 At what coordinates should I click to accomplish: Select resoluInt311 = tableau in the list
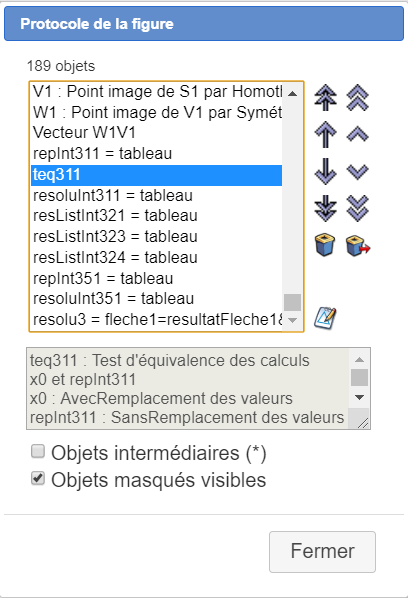(x=156, y=195)
